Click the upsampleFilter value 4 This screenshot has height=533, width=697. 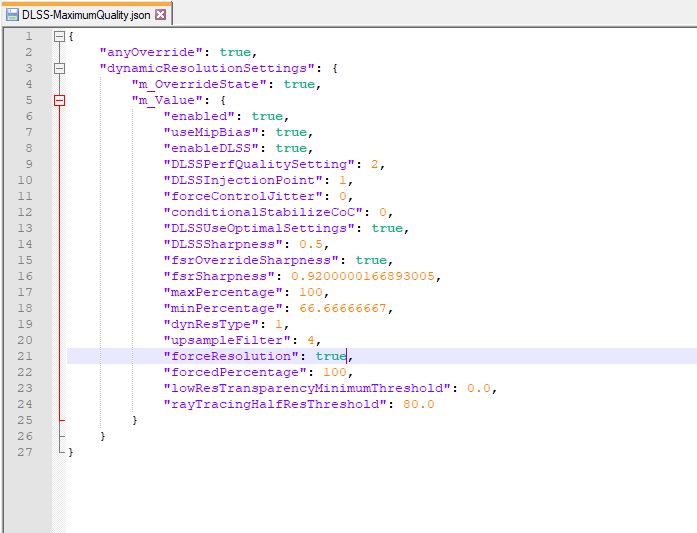point(311,340)
